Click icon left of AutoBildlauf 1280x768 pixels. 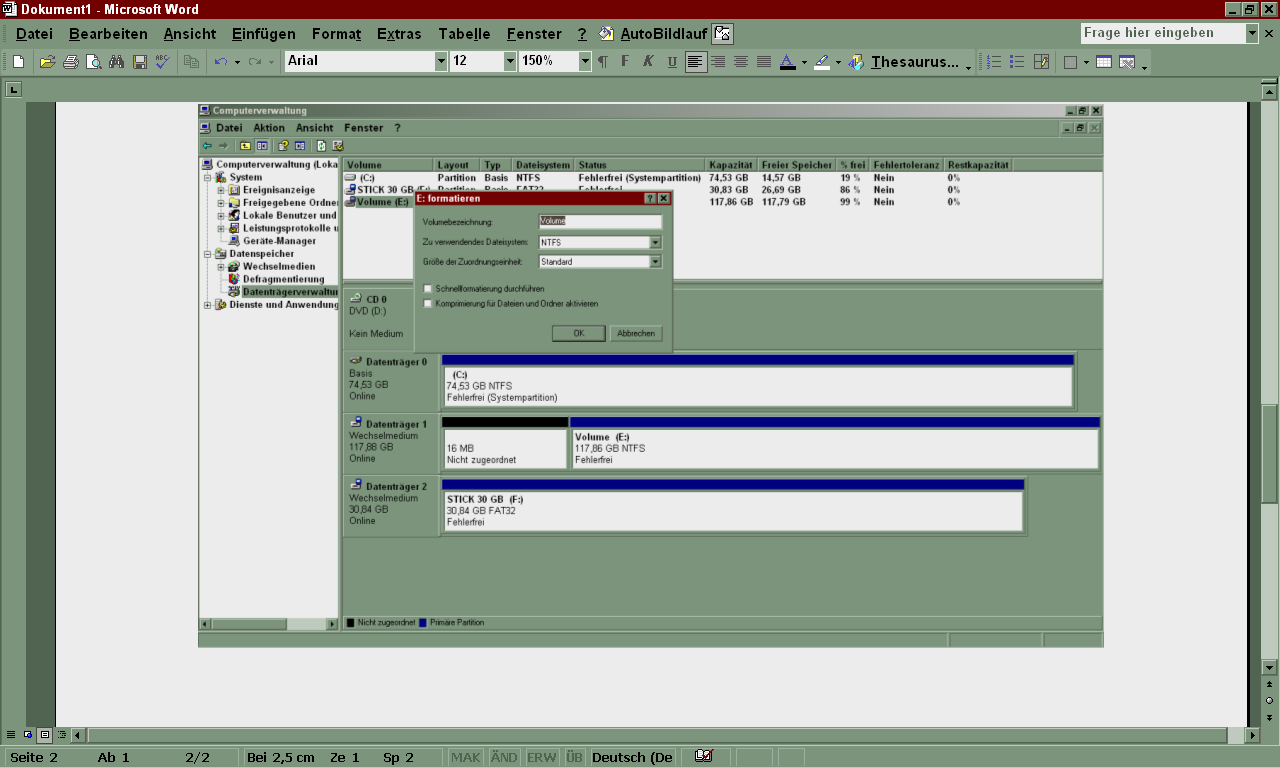pyautogui.click(x=606, y=33)
